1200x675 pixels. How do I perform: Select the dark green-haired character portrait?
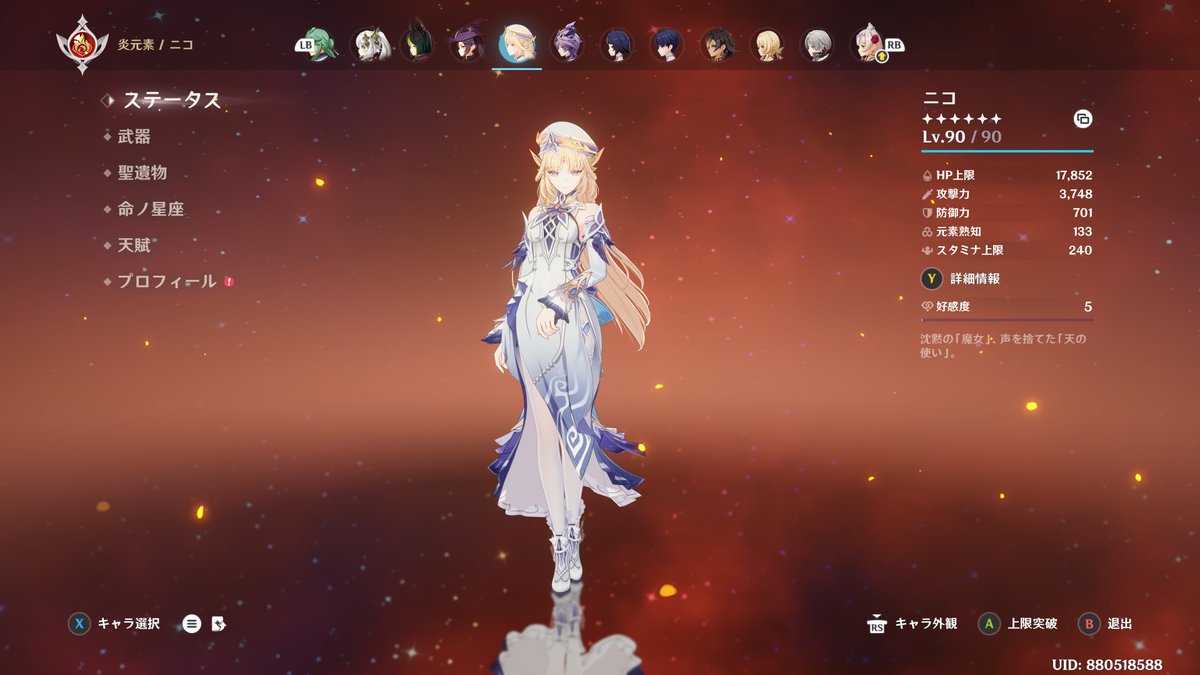click(417, 45)
